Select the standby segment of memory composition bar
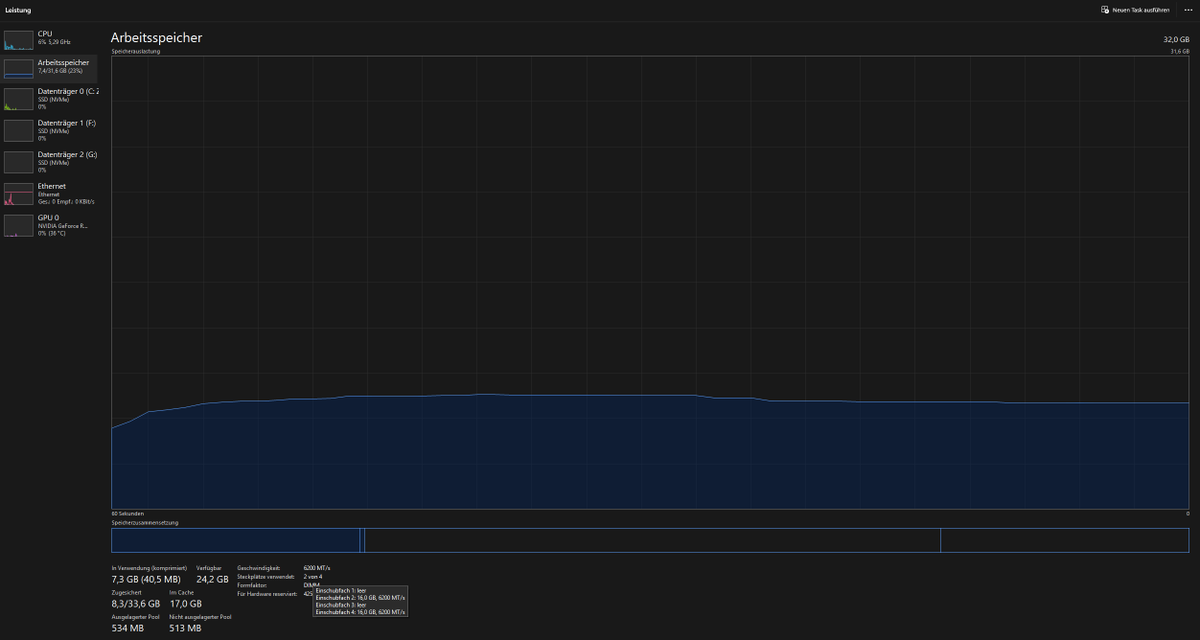Screen dimensions: 1200x640 [x=653, y=540]
